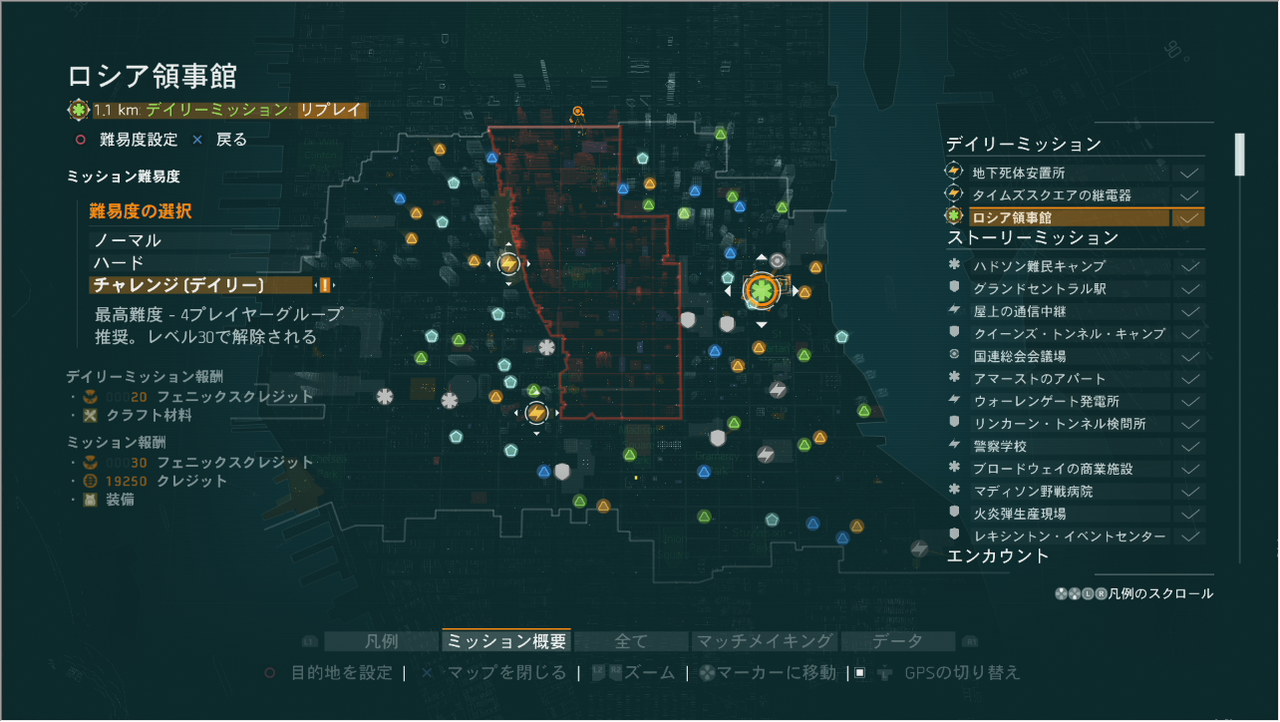This screenshot has width=1280, height=722.
Task: Click the coin icon beside 19250 クレジット
Action: 91,481
